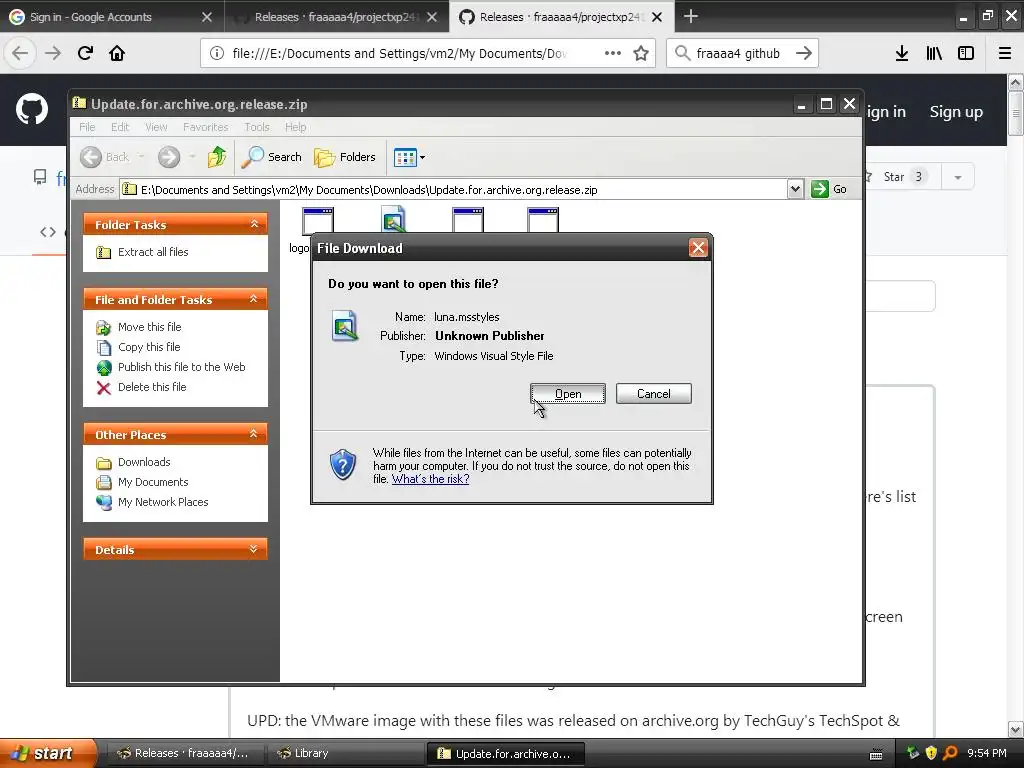Toggle Firefox sidebar icon
This screenshot has height=768, width=1024.
(x=966, y=53)
